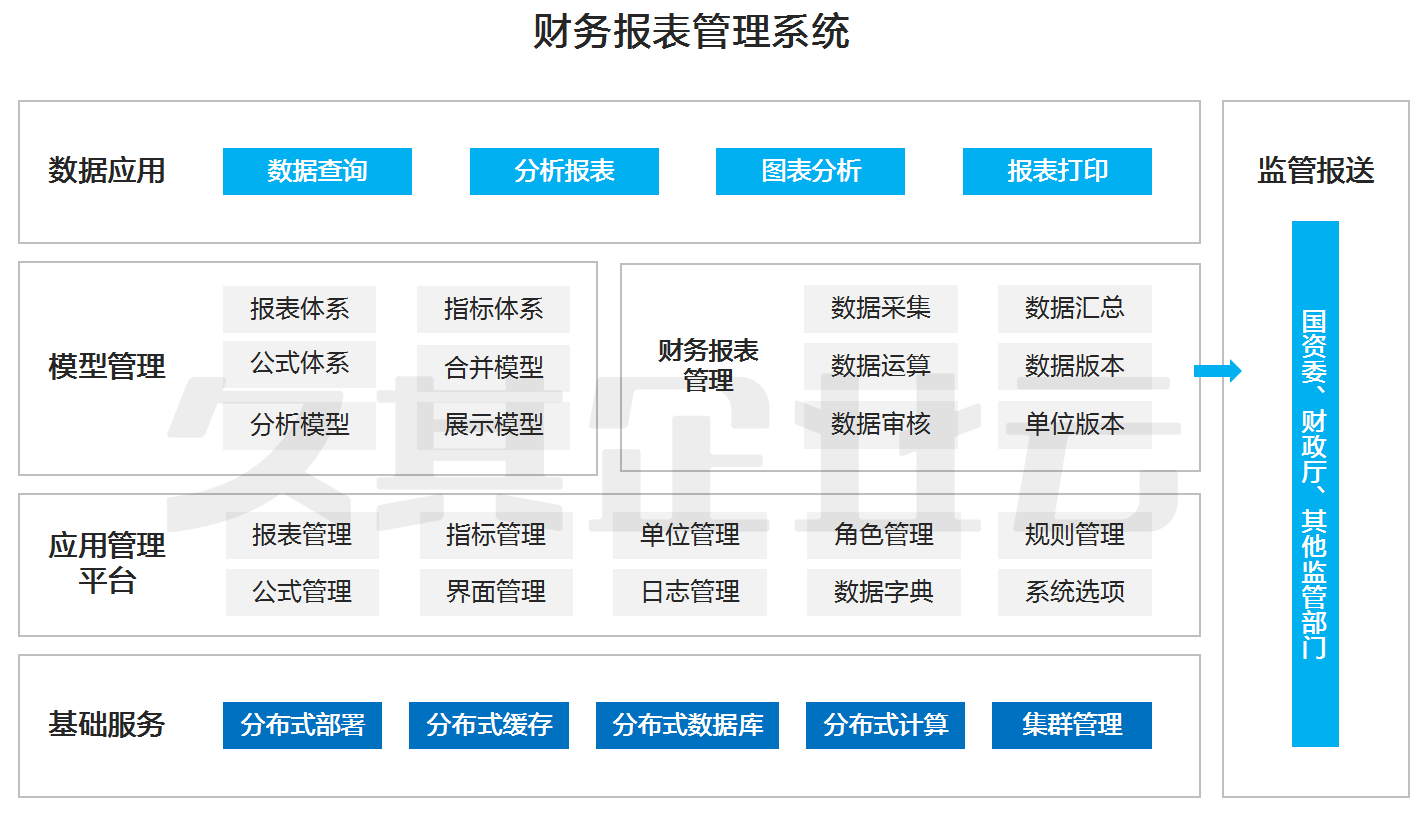Image resolution: width=1411 pixels, height=815 pixels.
Task: Select the 数据审核 box
Action: click(880, 424)
